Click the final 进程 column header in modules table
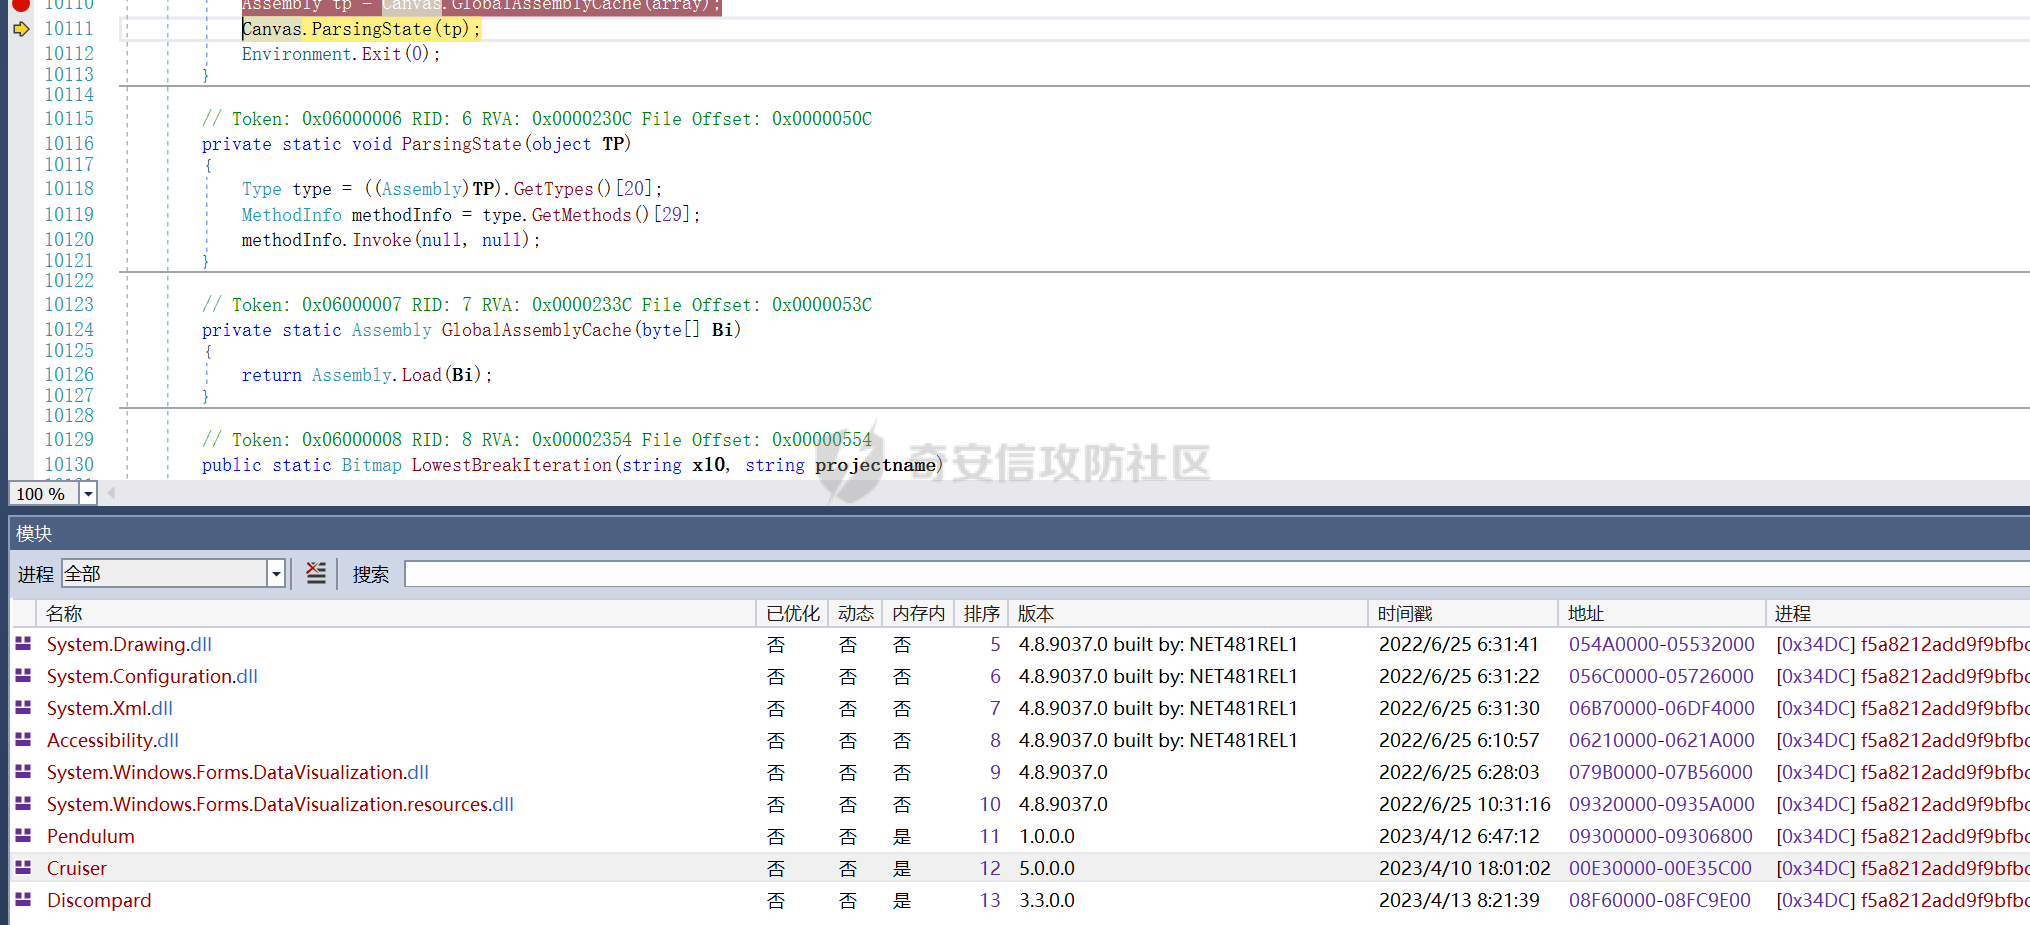 click(x=1898, y=613)
